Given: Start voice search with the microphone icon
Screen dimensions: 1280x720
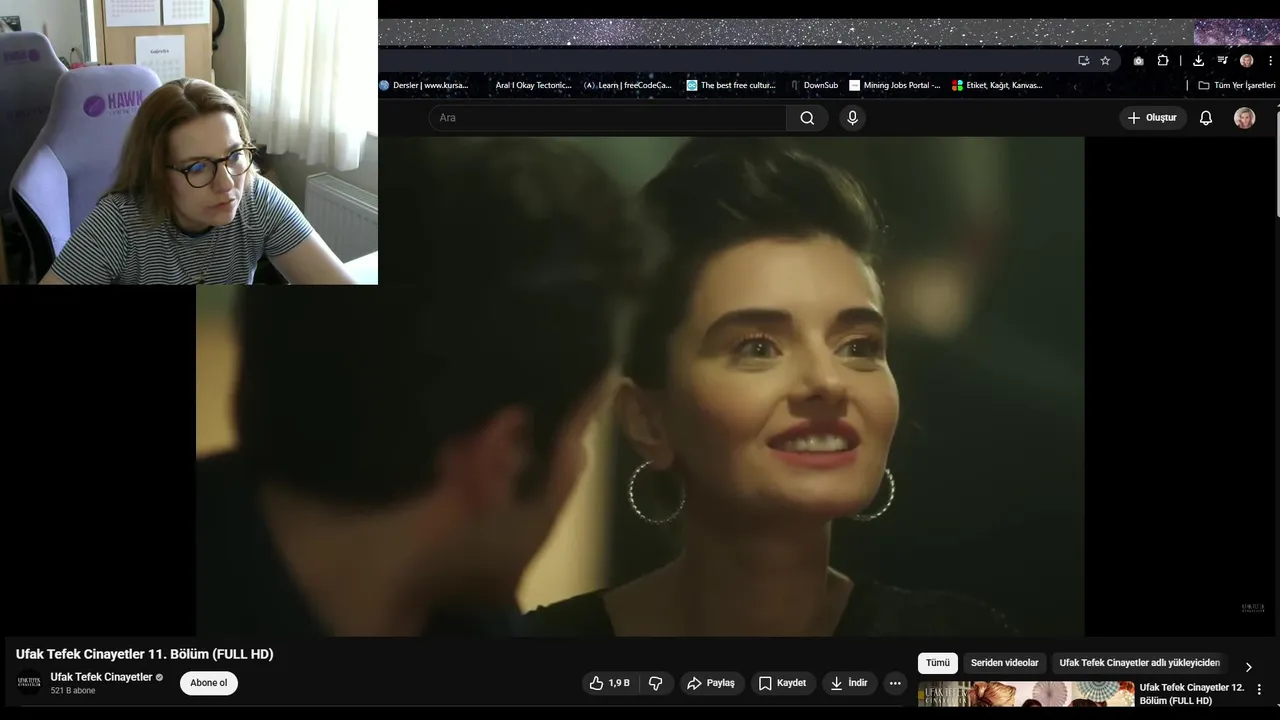Looking at the screenshot, I should 852,118.
